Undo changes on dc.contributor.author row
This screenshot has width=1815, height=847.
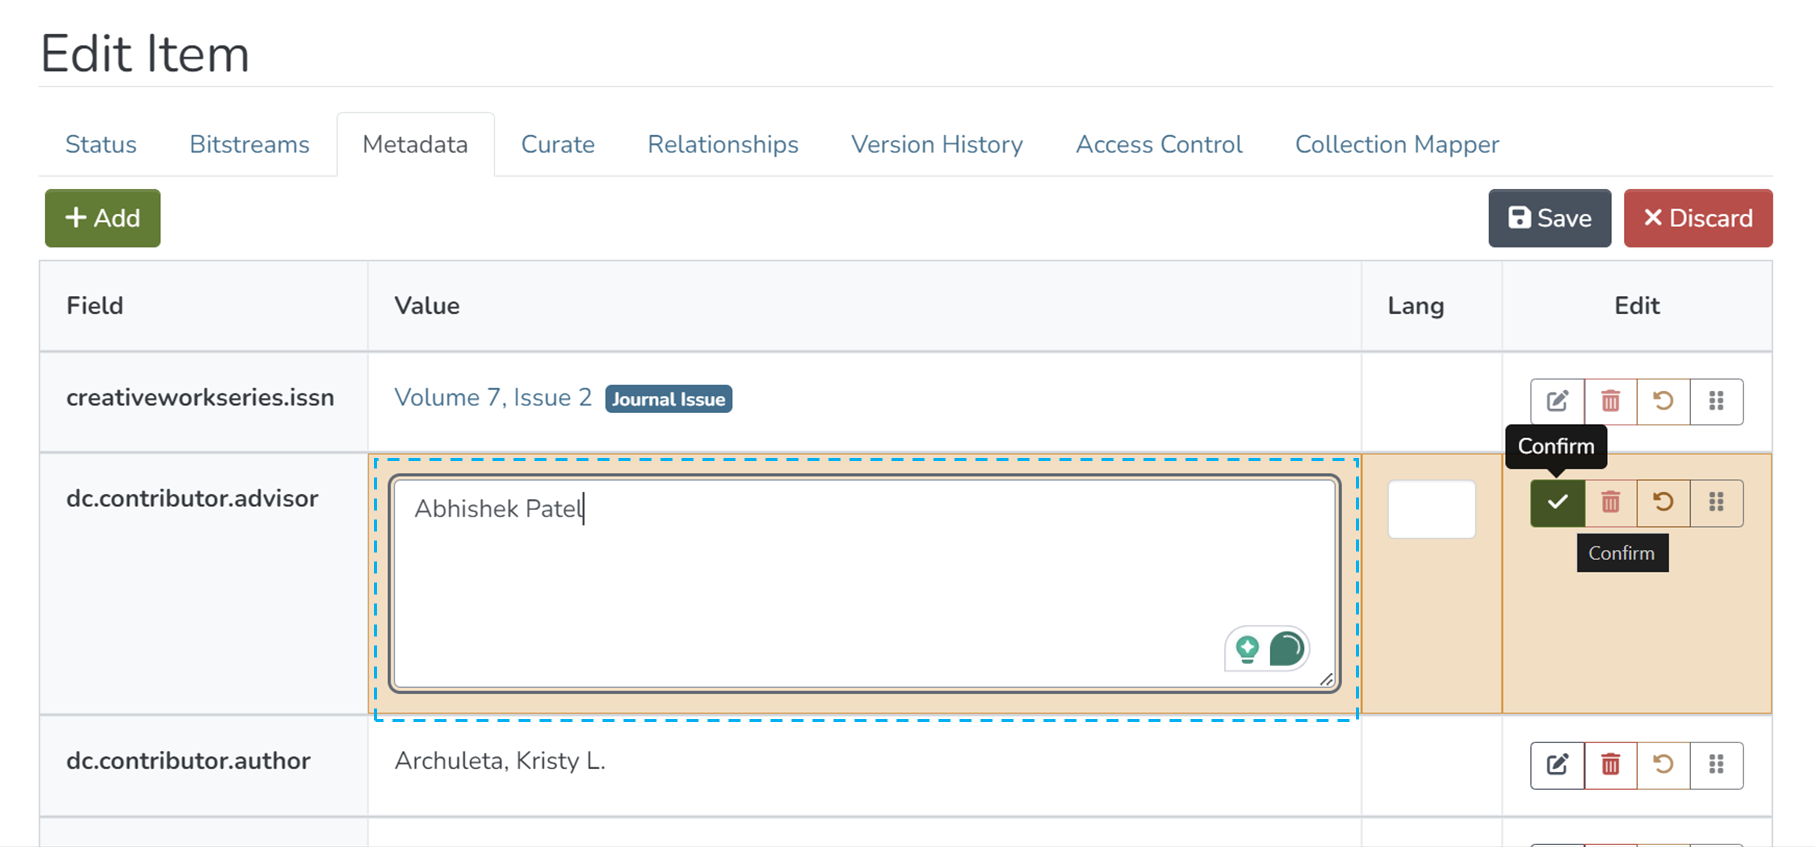1663,765
